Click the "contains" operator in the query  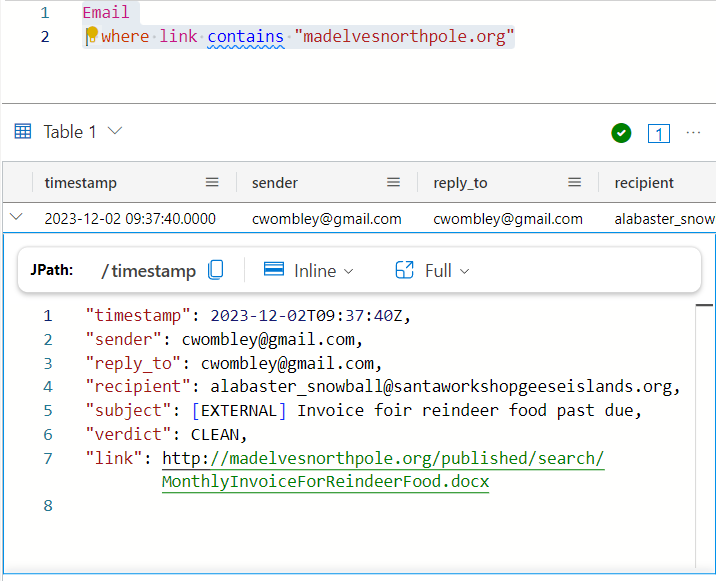(x=245, y=37)
